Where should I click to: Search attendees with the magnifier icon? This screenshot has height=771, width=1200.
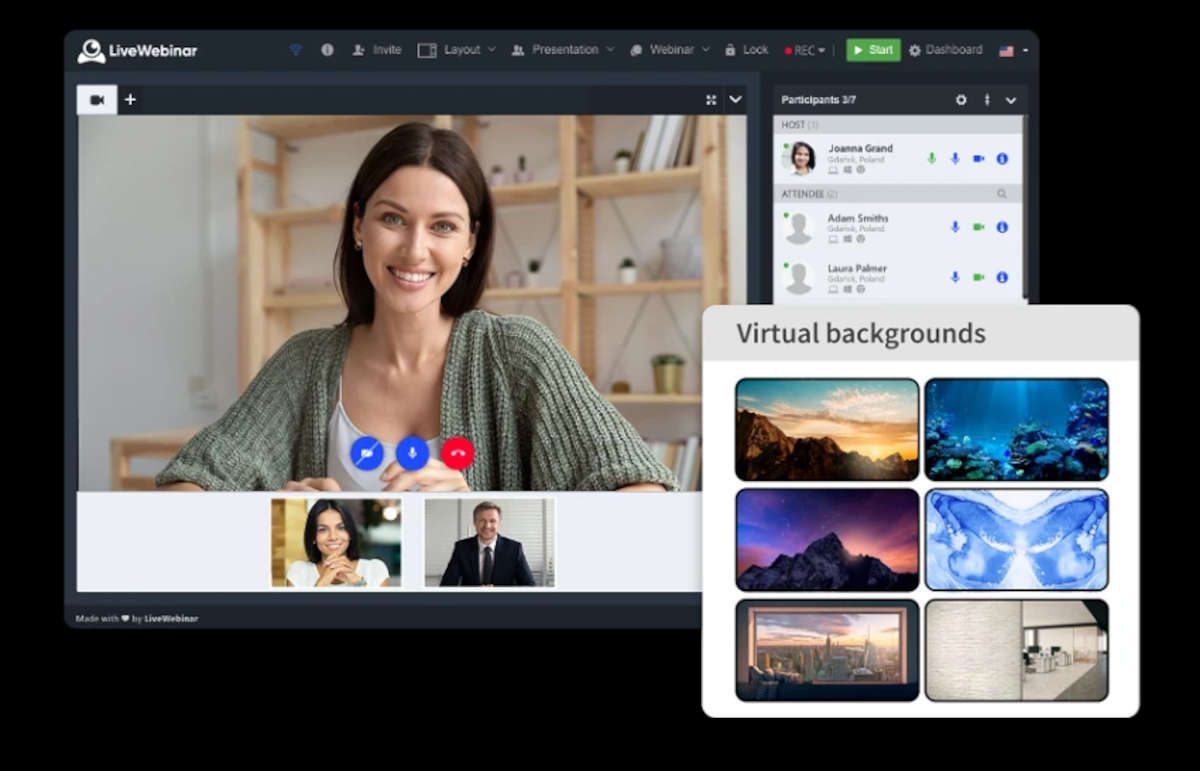[x=1002, y=194]
